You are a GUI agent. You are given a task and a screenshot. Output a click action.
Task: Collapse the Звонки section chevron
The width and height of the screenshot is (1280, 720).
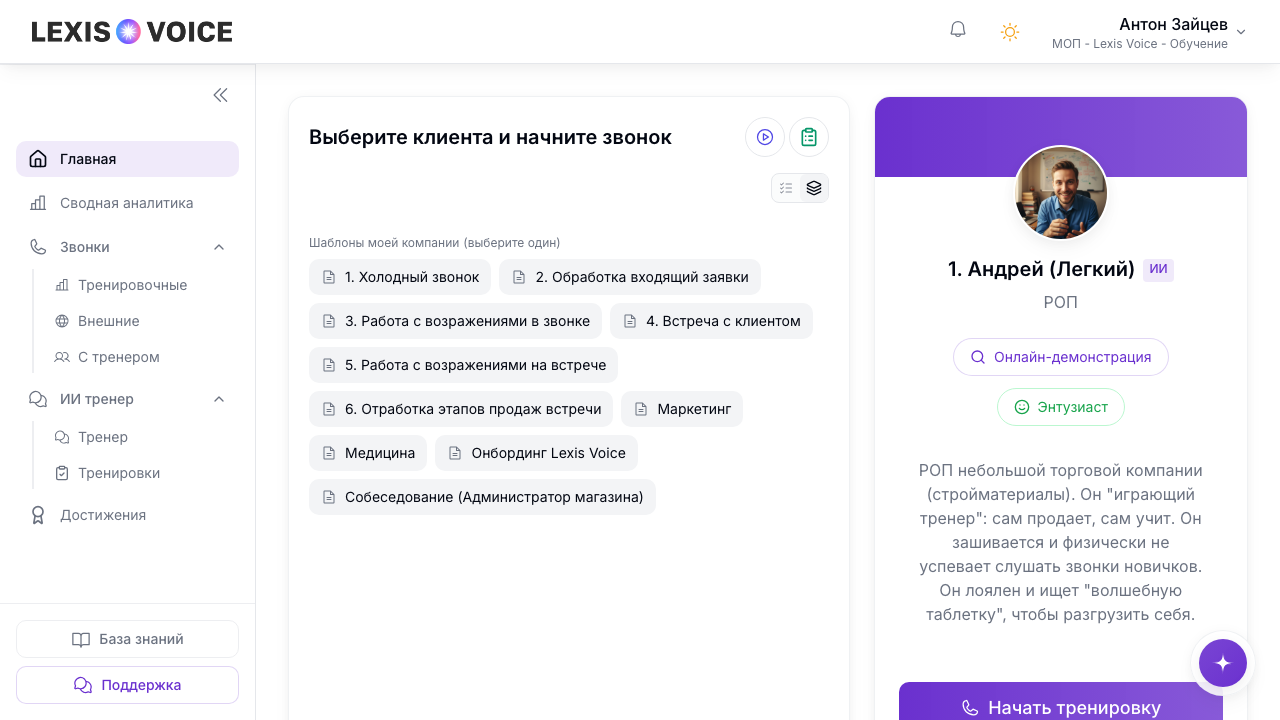click(x=219, y=247)
